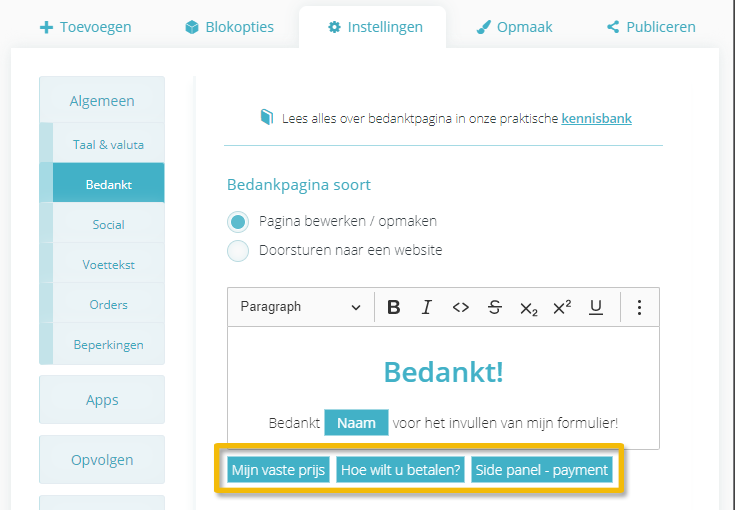Open the editor's more options menu

tap(640, 307)
